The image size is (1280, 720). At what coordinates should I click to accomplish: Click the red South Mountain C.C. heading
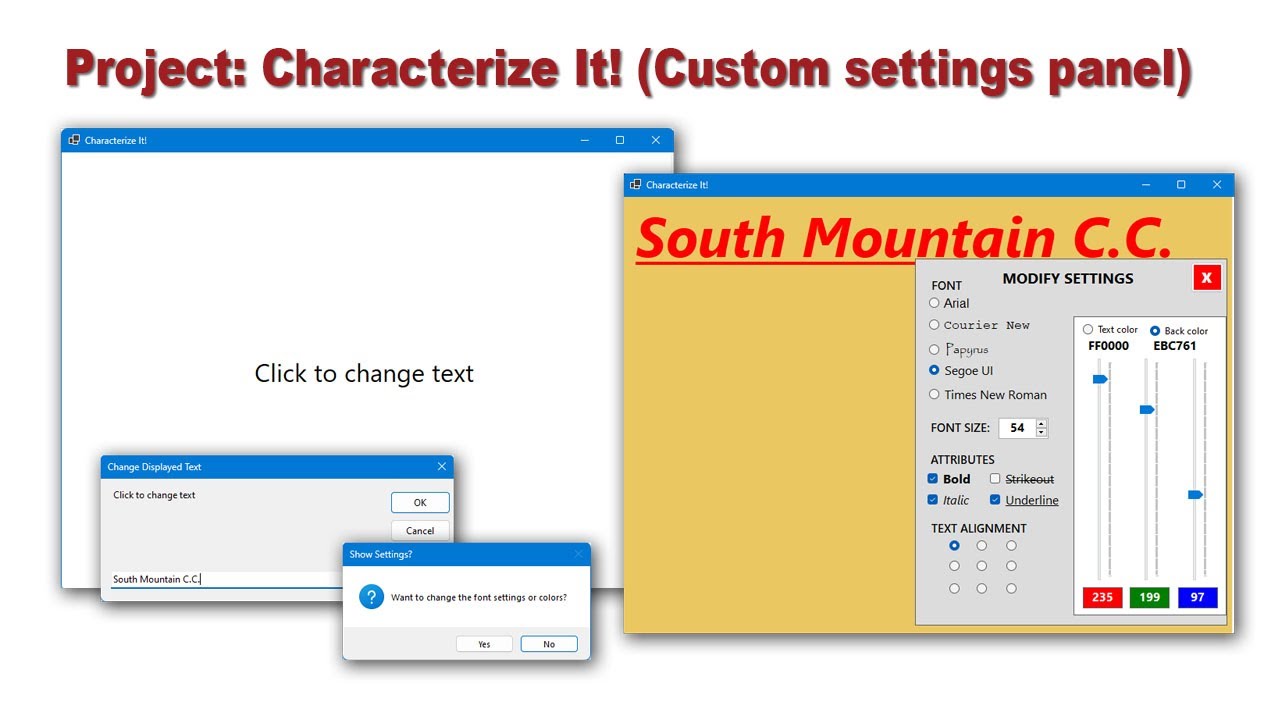point(903,238)
